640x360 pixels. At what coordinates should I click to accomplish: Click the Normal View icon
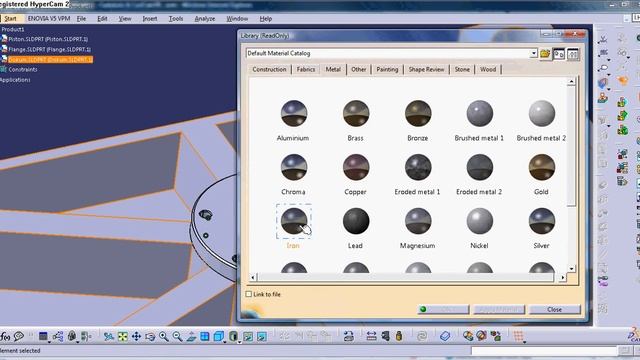coord(191,336)
